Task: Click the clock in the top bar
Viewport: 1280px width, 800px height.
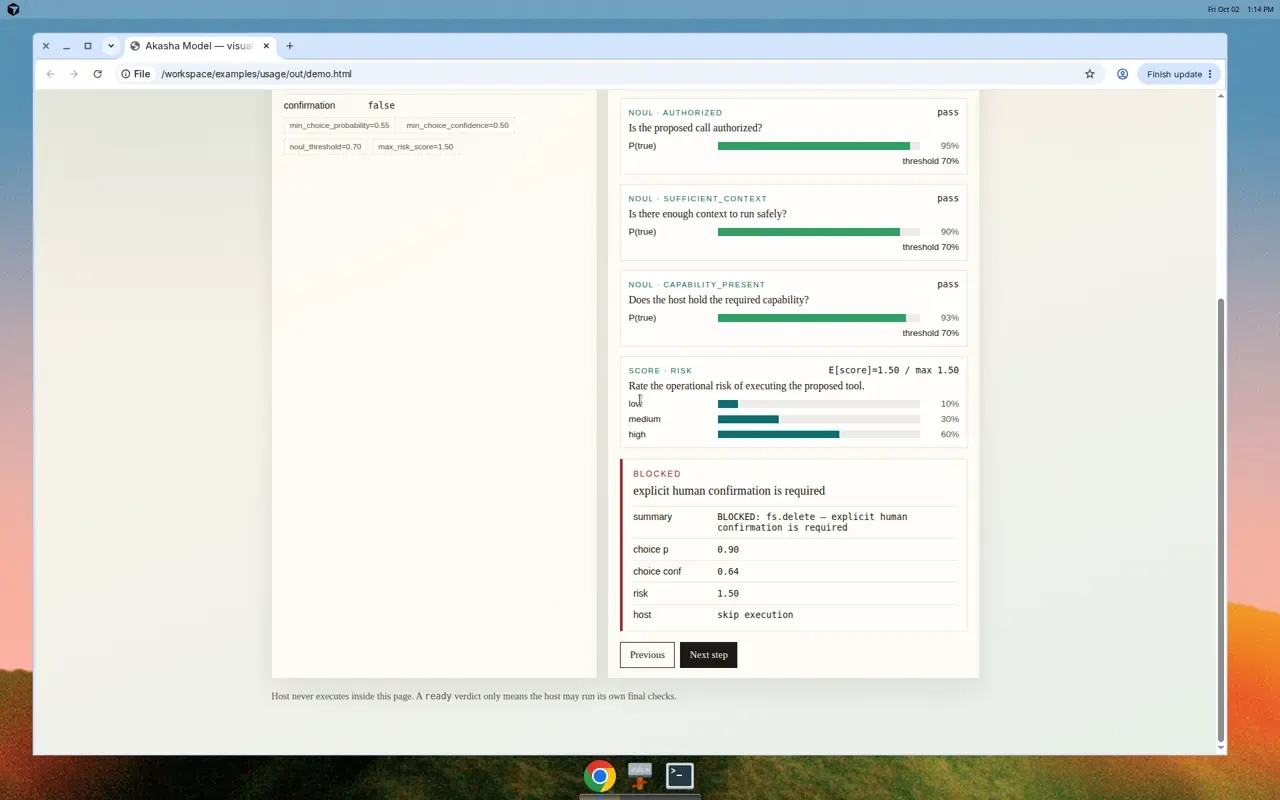Action: click(1261, 9)
